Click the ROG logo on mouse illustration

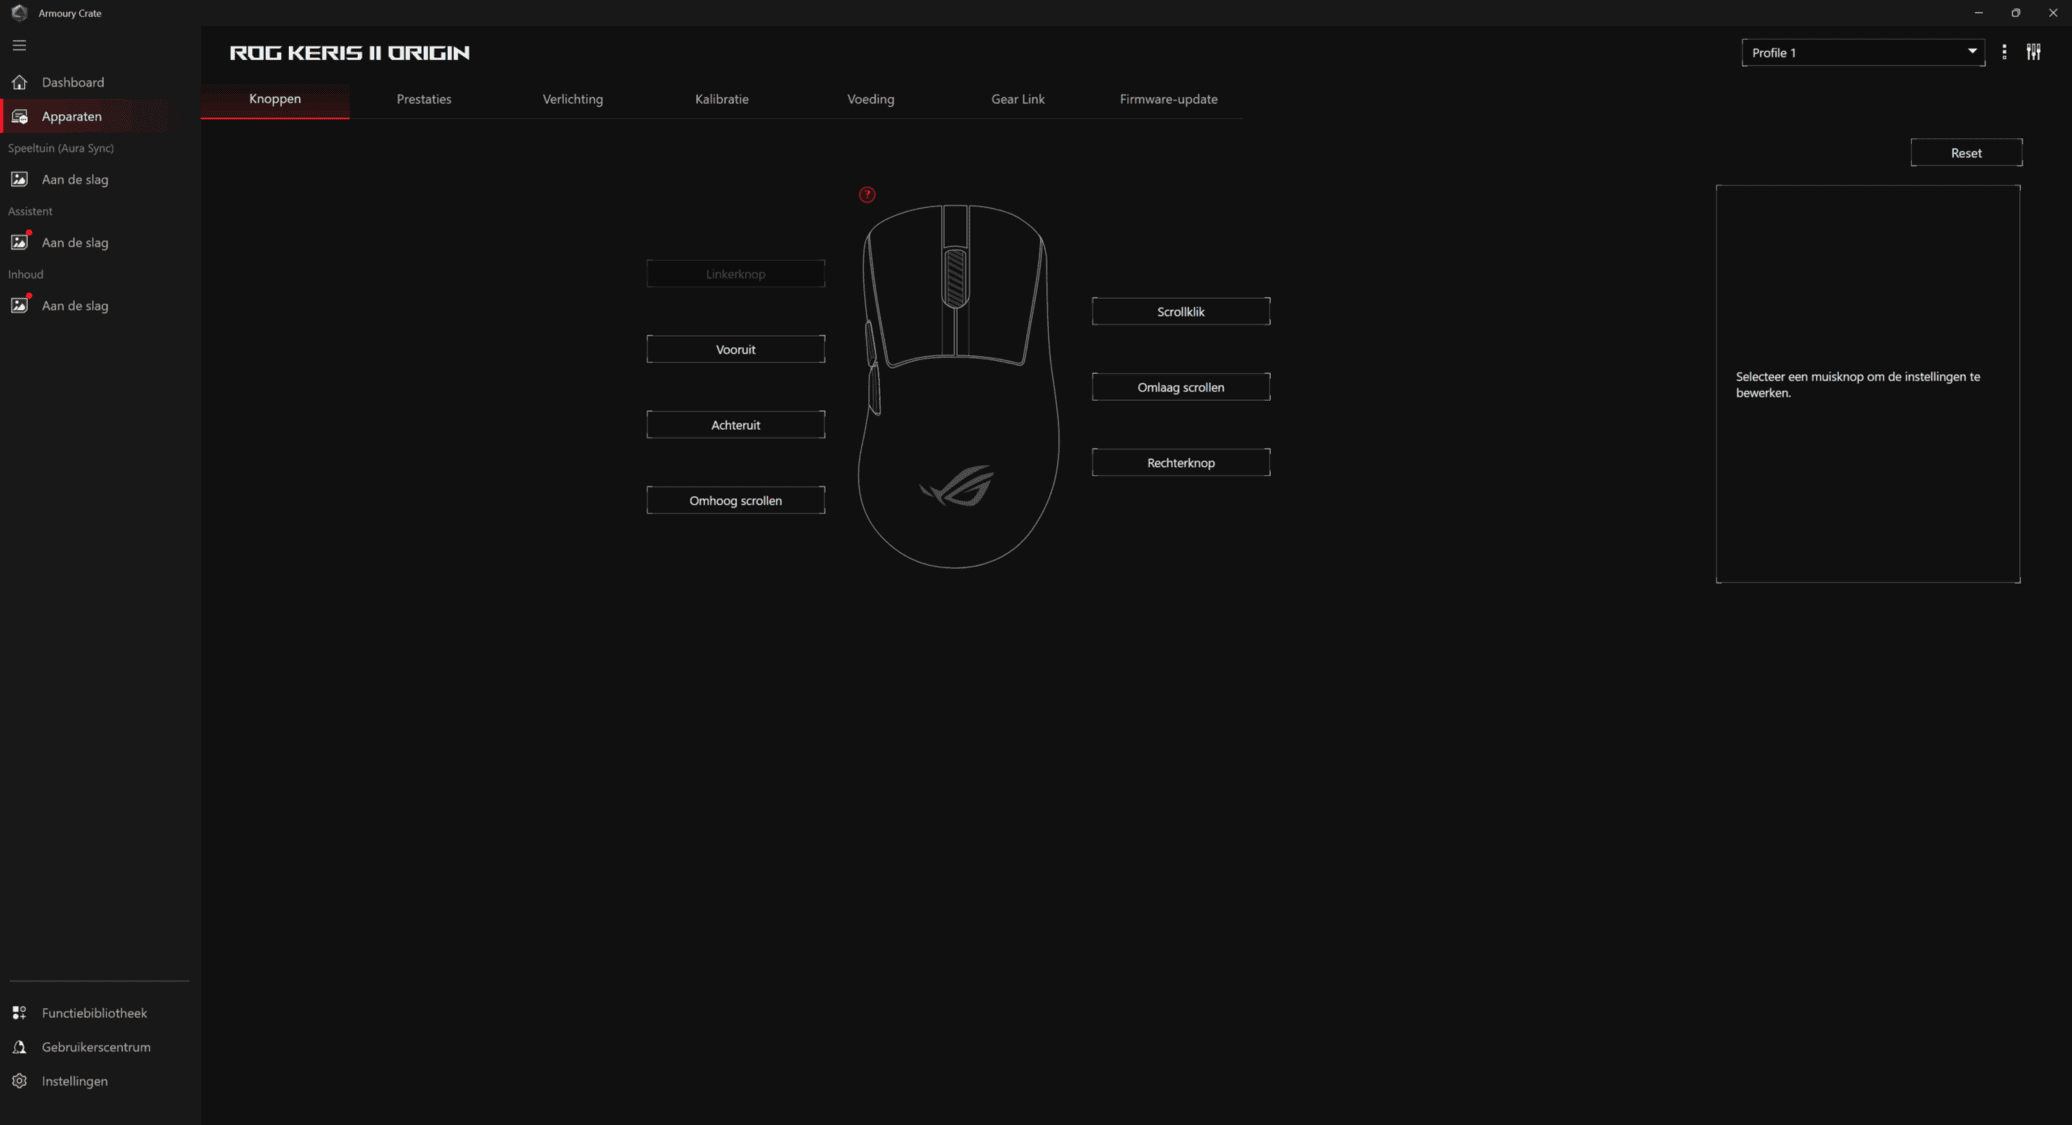pos(957,486)
